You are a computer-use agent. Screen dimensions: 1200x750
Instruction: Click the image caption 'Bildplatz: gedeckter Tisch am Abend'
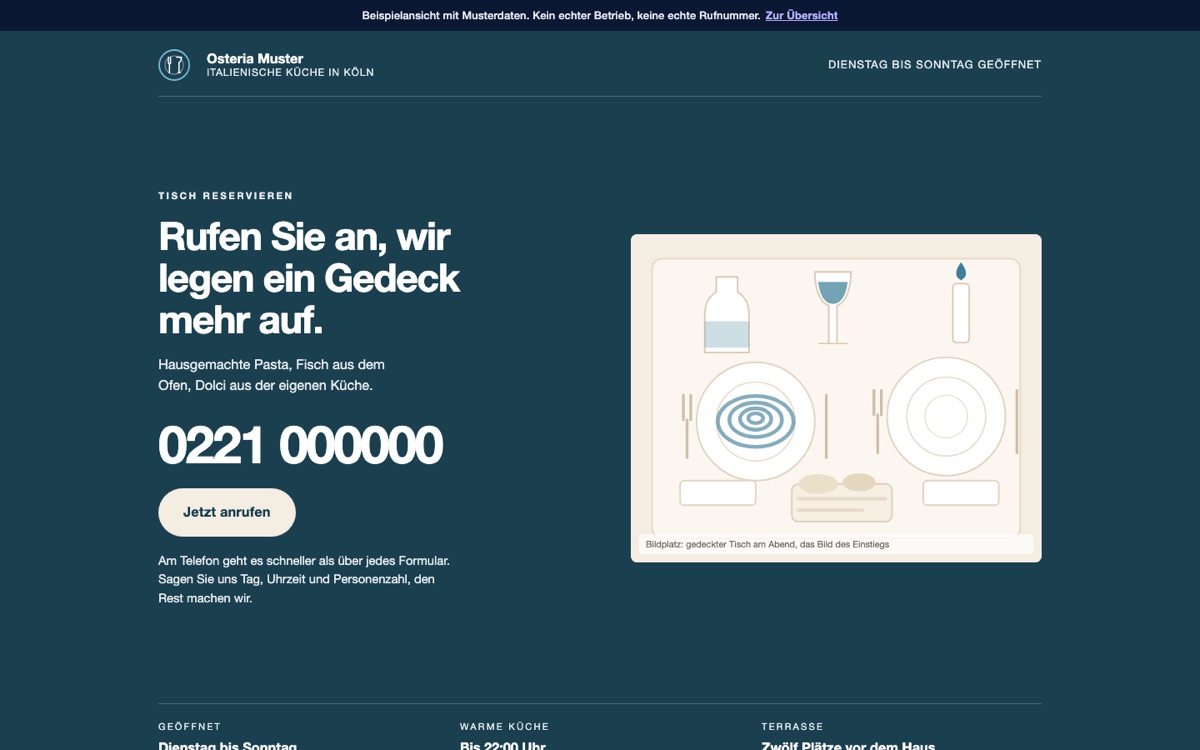pyautogui.click(x=767, y=544)
